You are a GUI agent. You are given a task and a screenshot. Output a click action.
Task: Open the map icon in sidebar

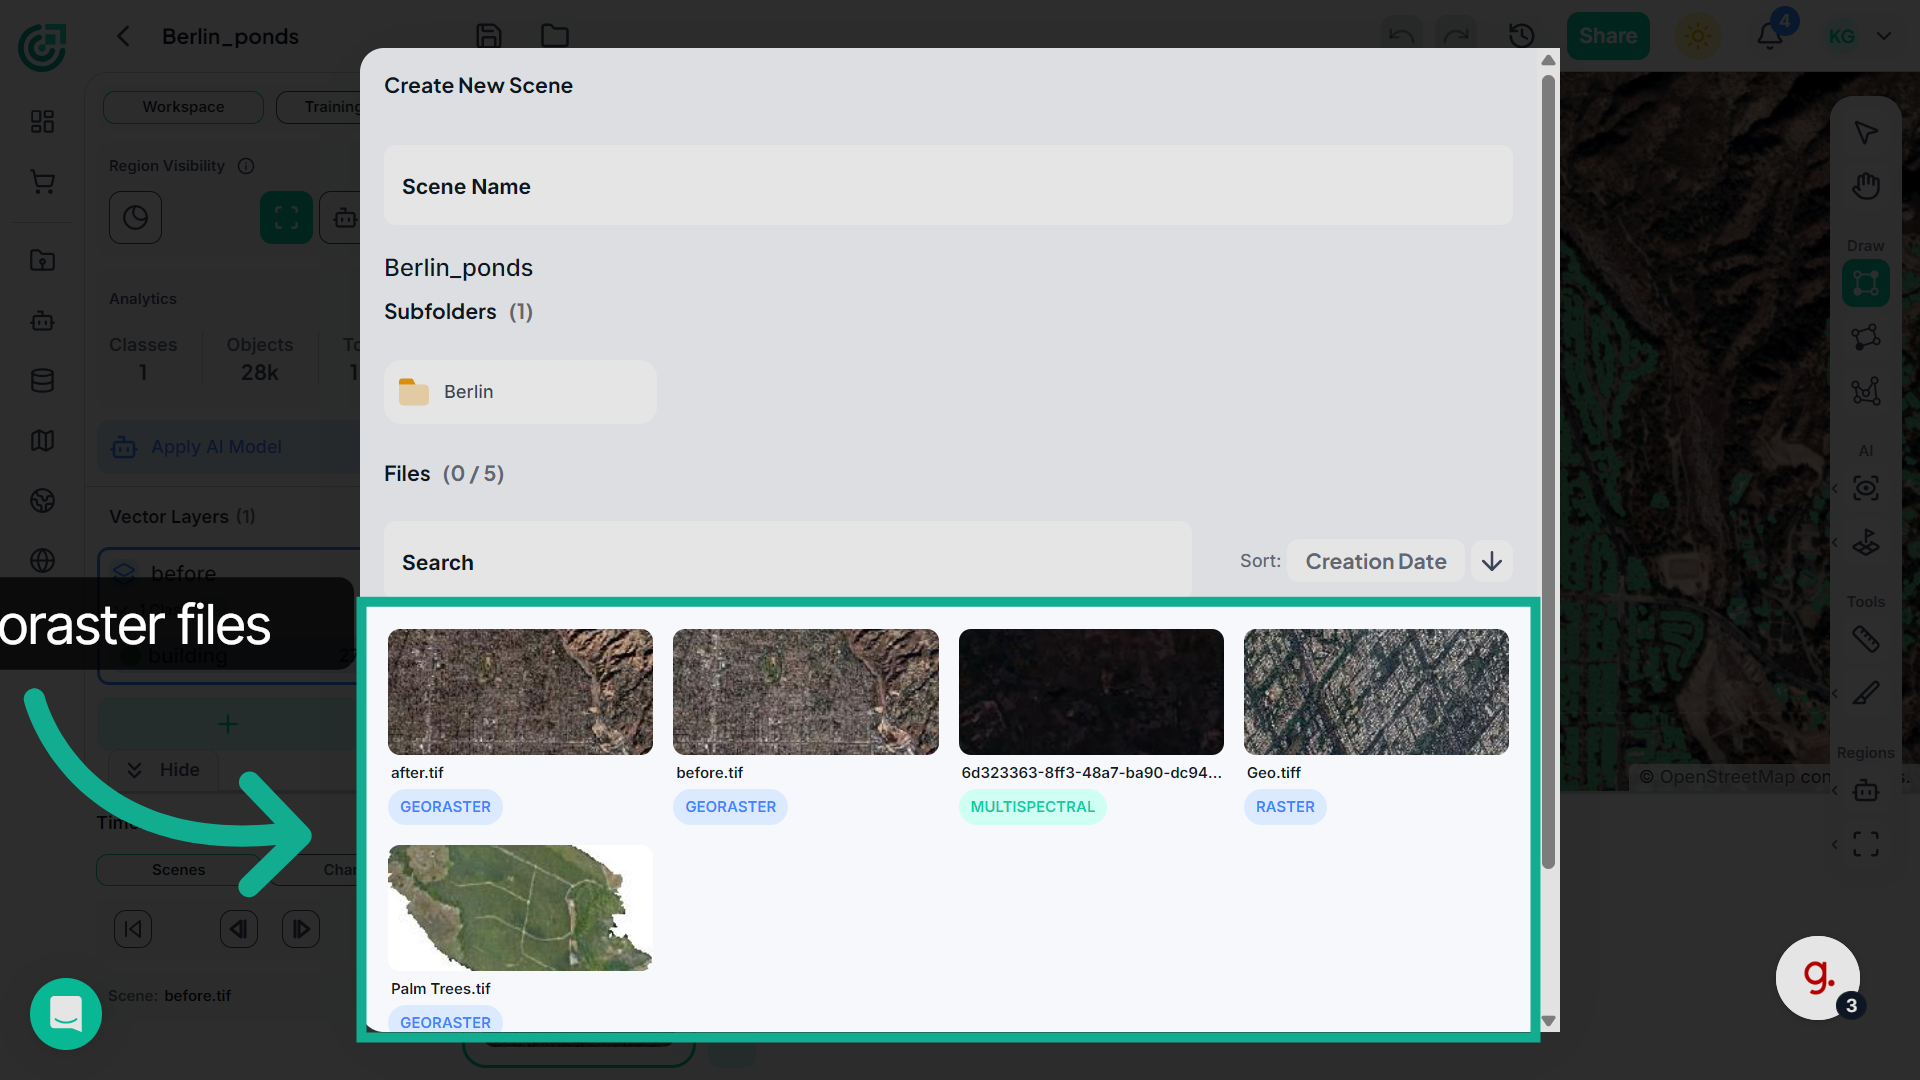[x=42, y=441]
